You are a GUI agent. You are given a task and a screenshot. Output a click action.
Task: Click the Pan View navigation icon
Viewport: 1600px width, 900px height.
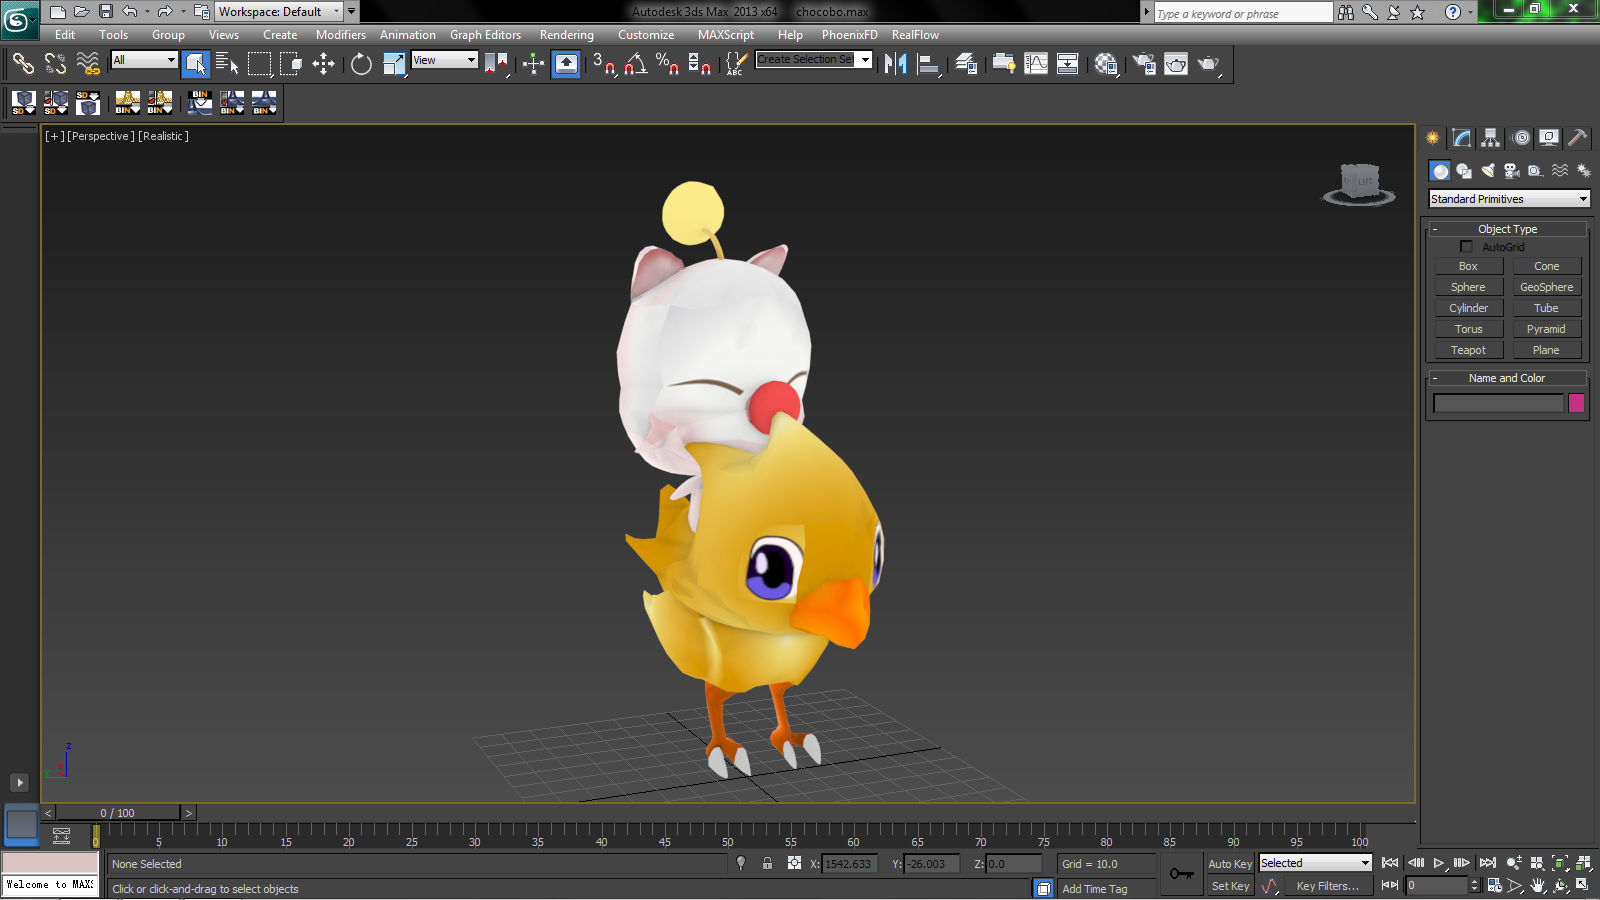[1538, 885]
